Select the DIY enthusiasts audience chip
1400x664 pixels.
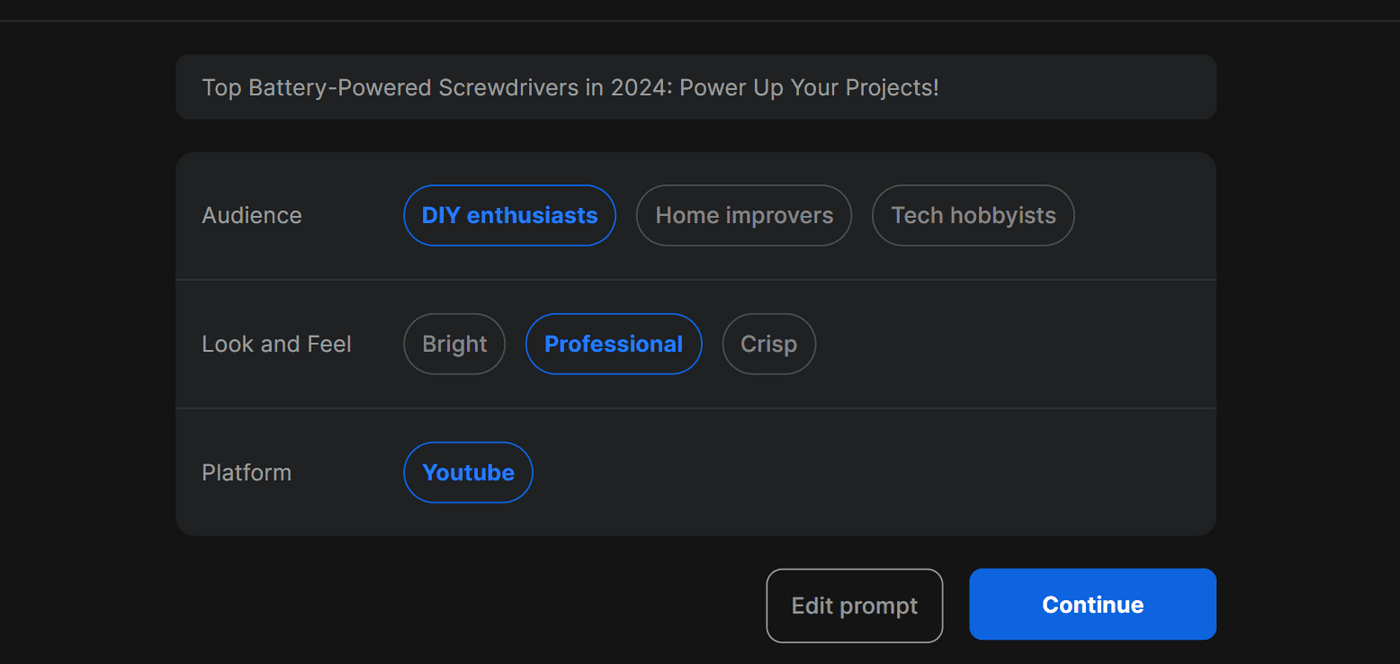509,215
